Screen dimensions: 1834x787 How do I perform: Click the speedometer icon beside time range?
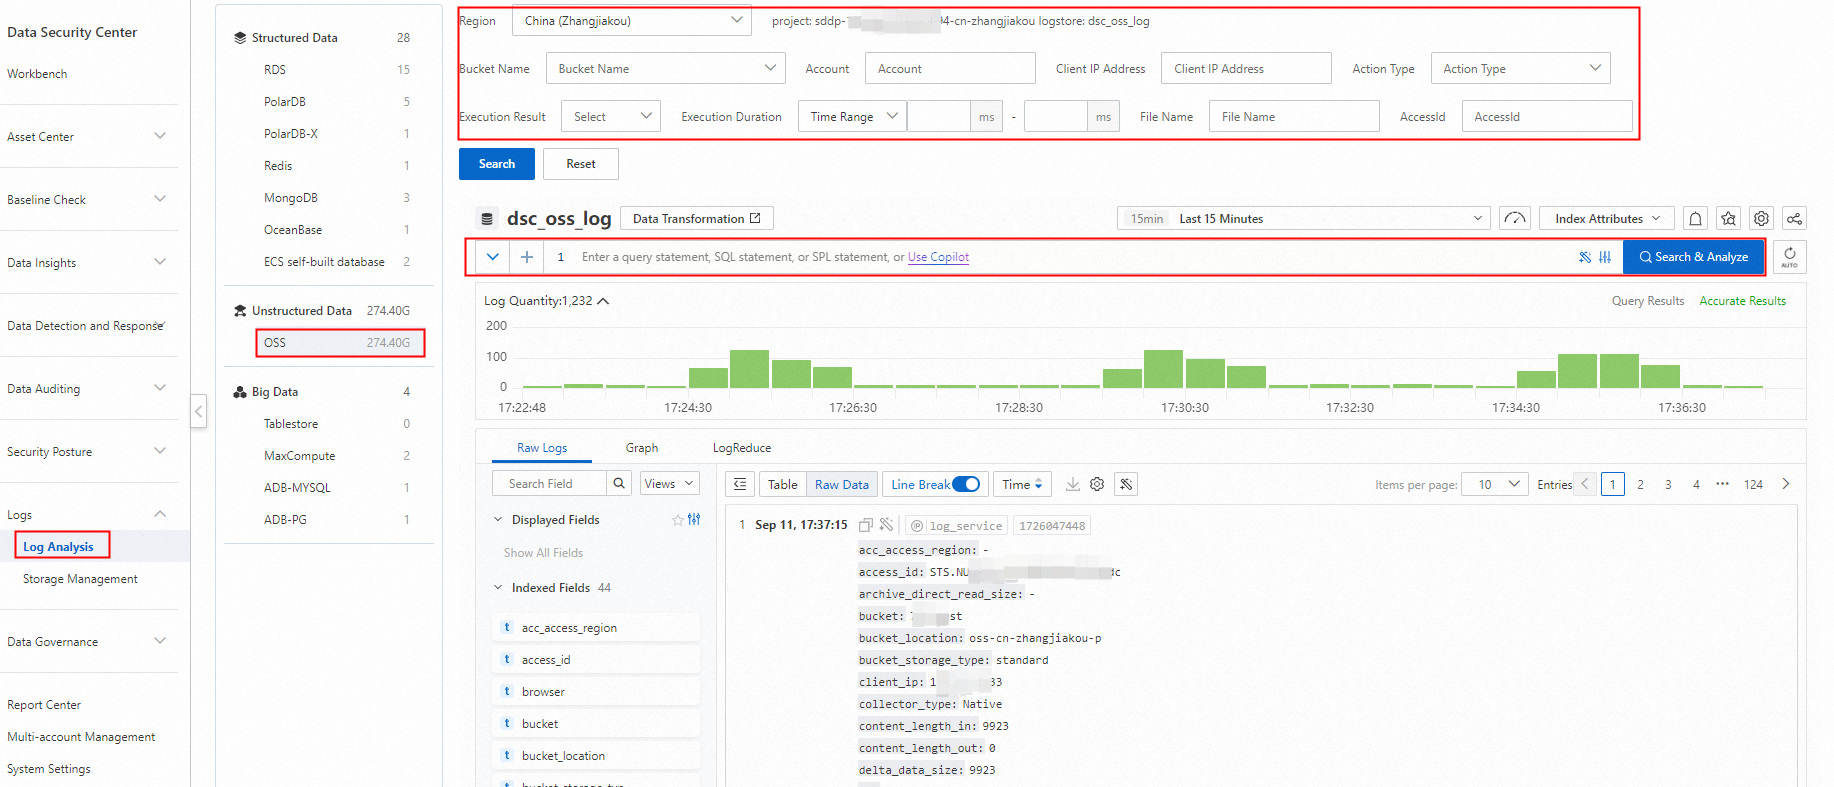pos(1515,219)
